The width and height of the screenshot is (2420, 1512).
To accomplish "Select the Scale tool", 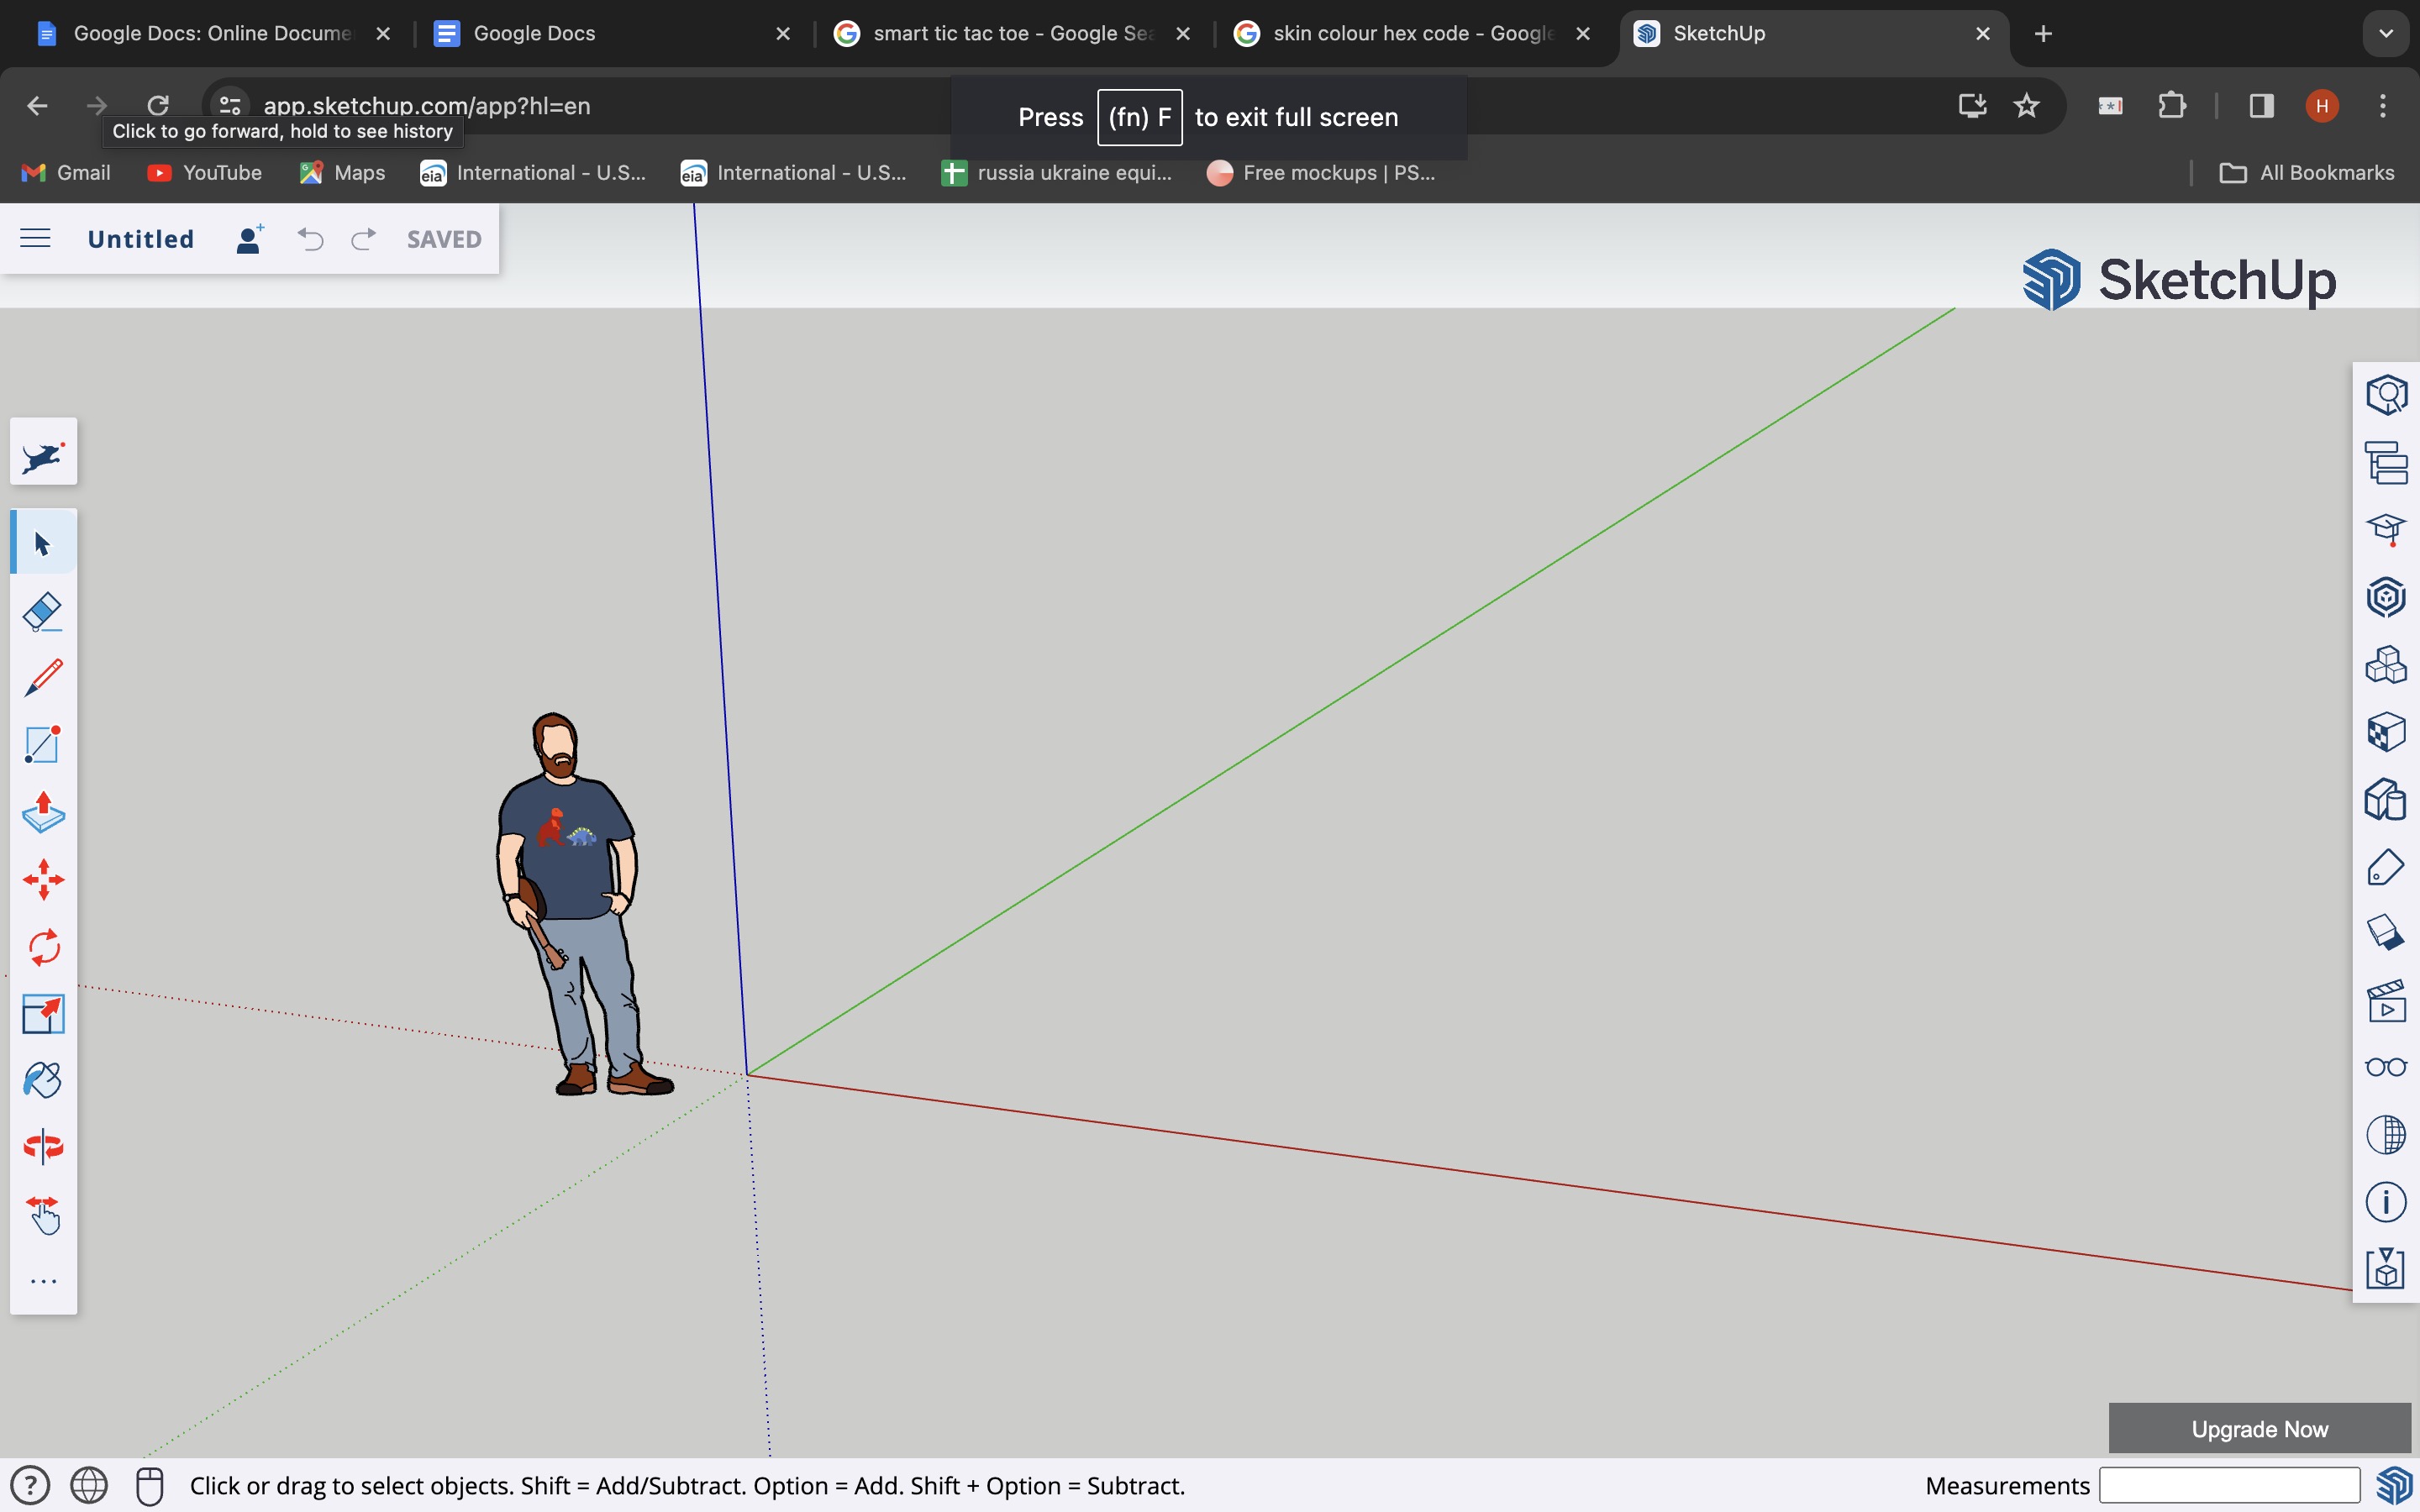I will pos(43,1014).
